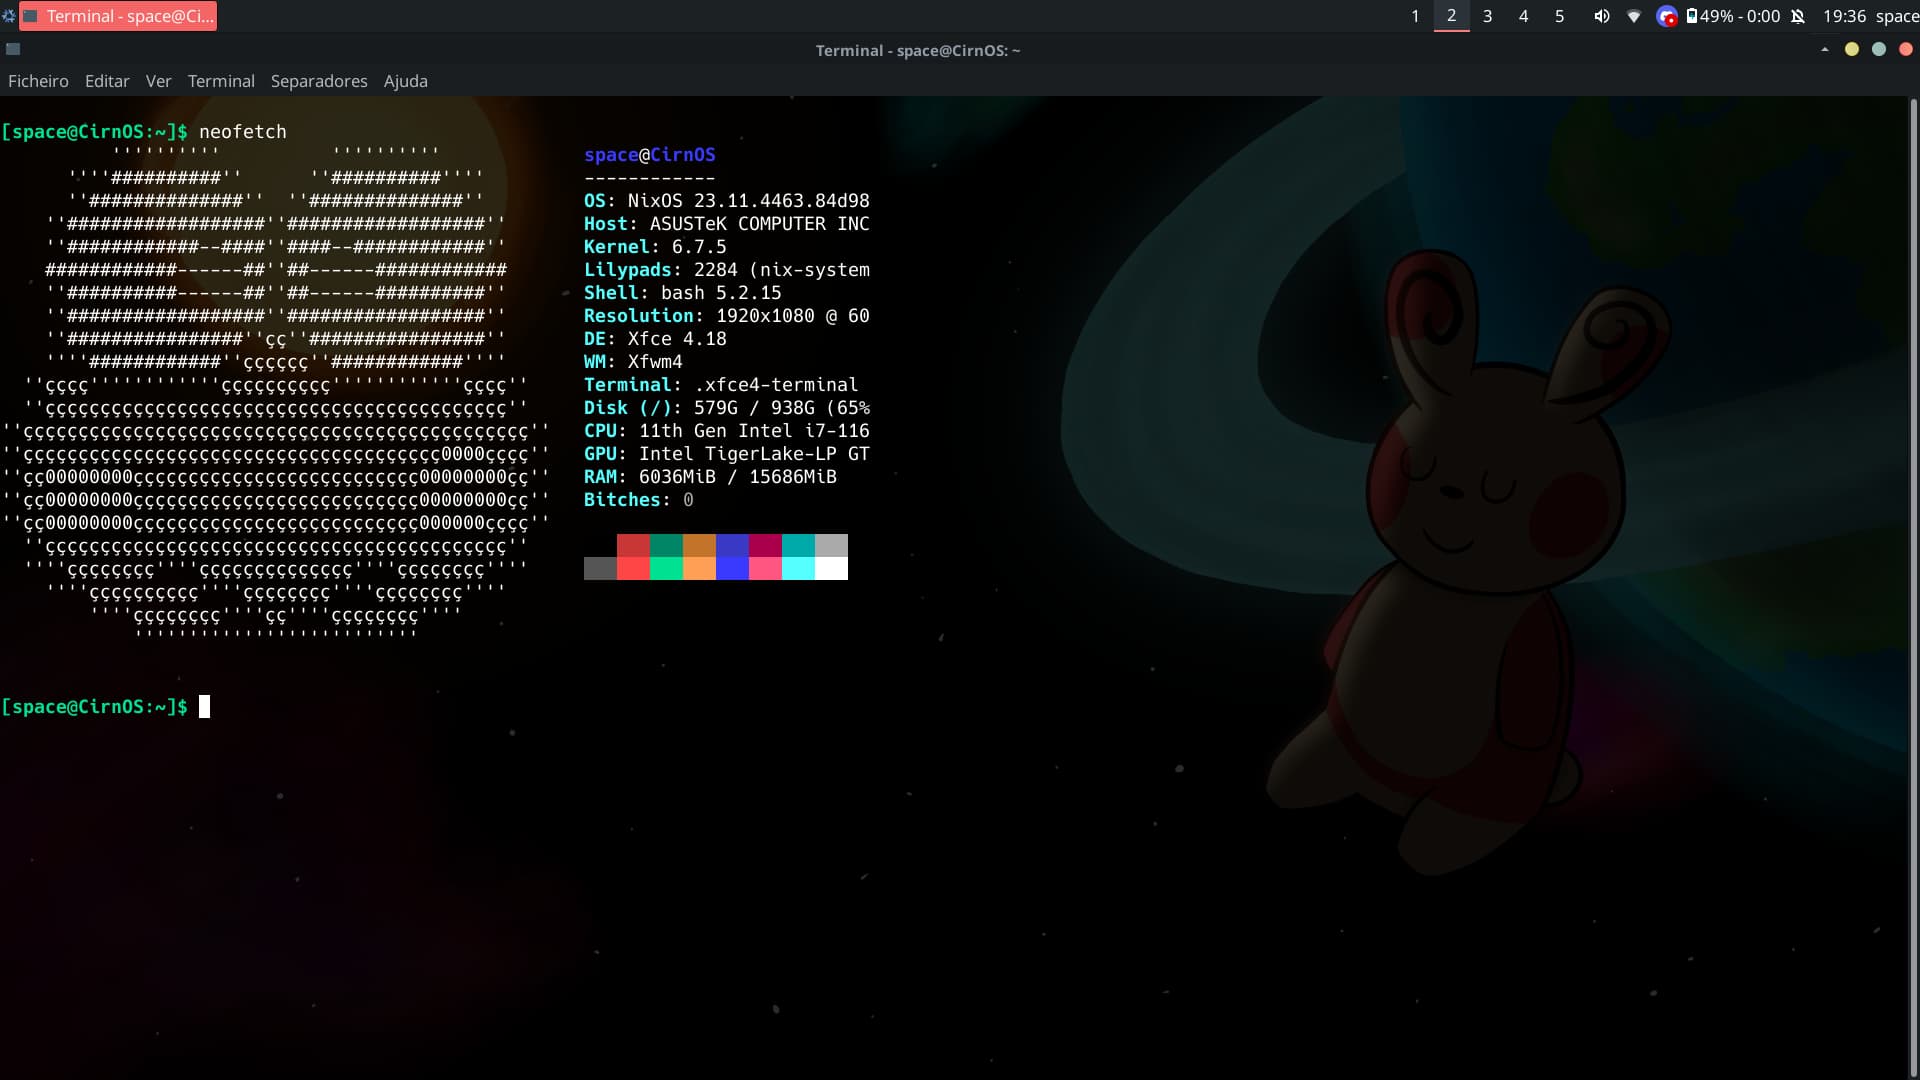Open the applications menu icon in panel
The width and height of the screenshot is (1920, 1080).
point(9,16)
